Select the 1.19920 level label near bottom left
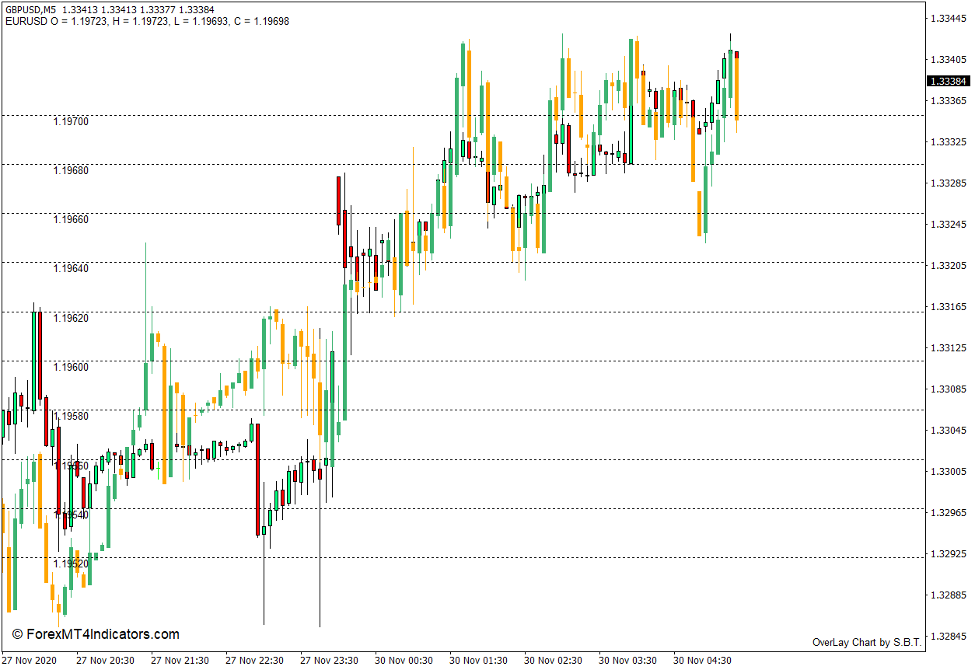The width and height of the screenshot is (977, 670). click(70, 562)
